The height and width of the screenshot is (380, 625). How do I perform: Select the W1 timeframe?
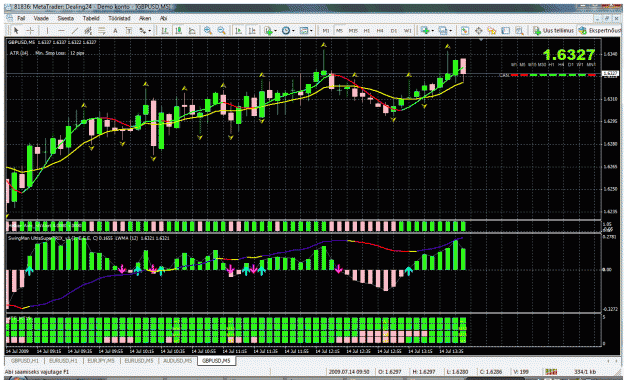tap(407, 31)
